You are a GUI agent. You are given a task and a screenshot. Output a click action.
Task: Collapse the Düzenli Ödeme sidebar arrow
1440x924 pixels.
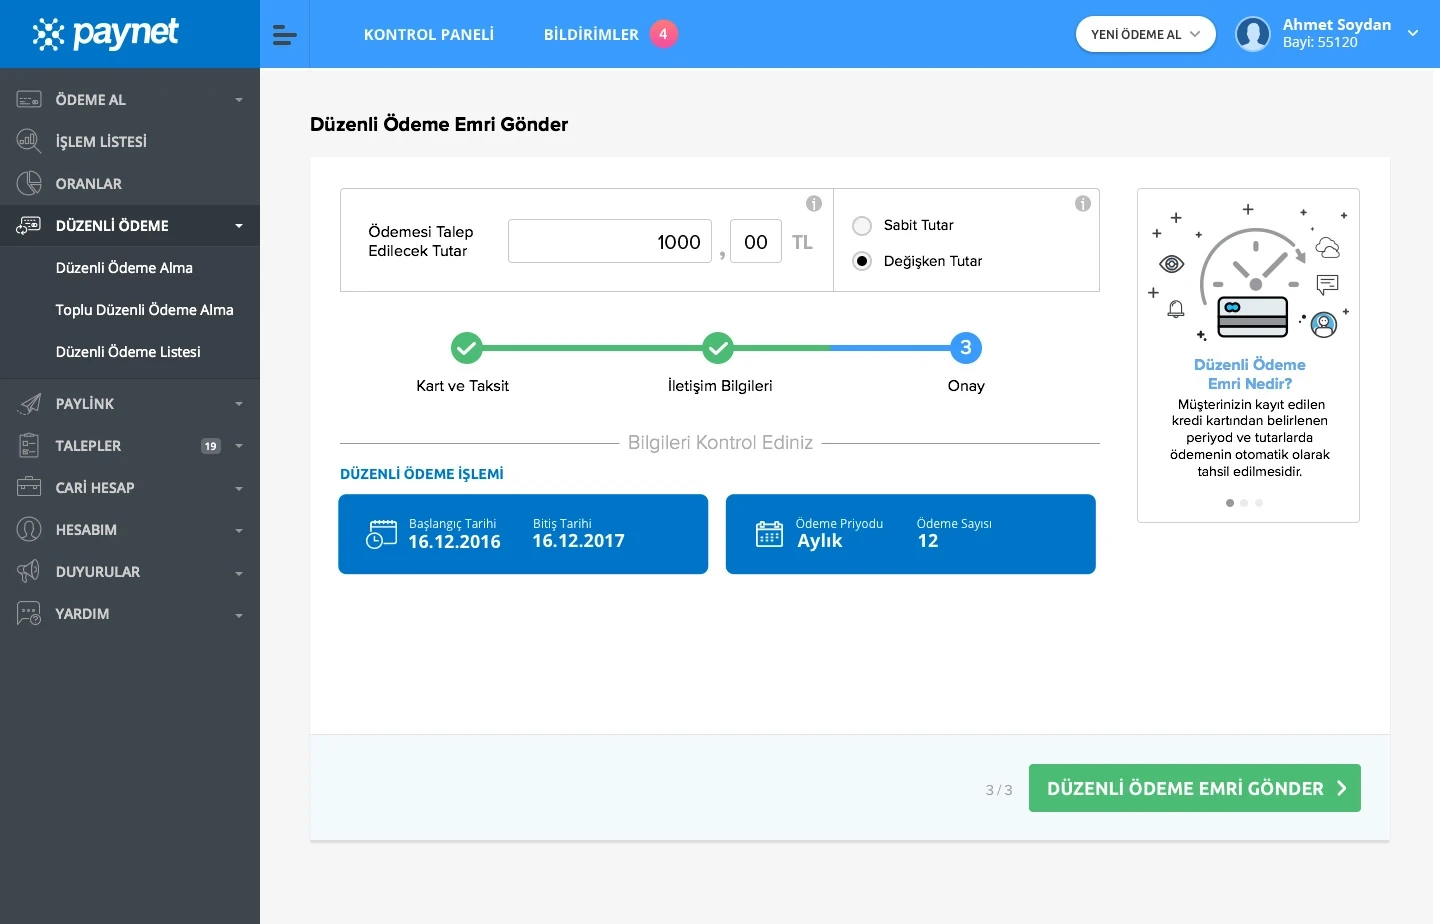coord(239,226)
